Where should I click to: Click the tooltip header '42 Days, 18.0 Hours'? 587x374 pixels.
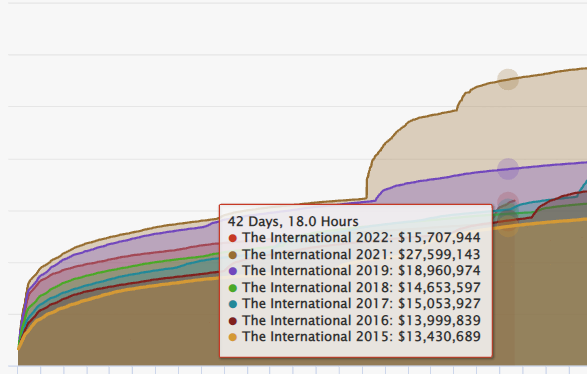pos(293,222)
